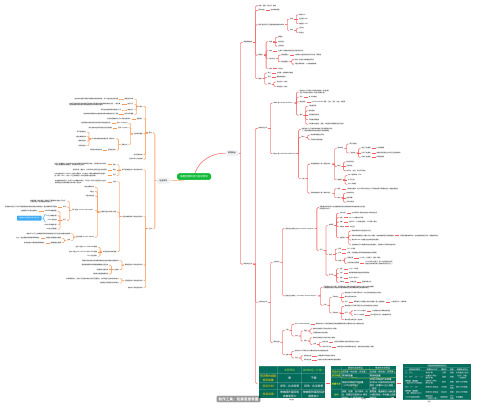Open the middle green table with yellow markings
Viewport: 477px width, 408px height.
363,382
